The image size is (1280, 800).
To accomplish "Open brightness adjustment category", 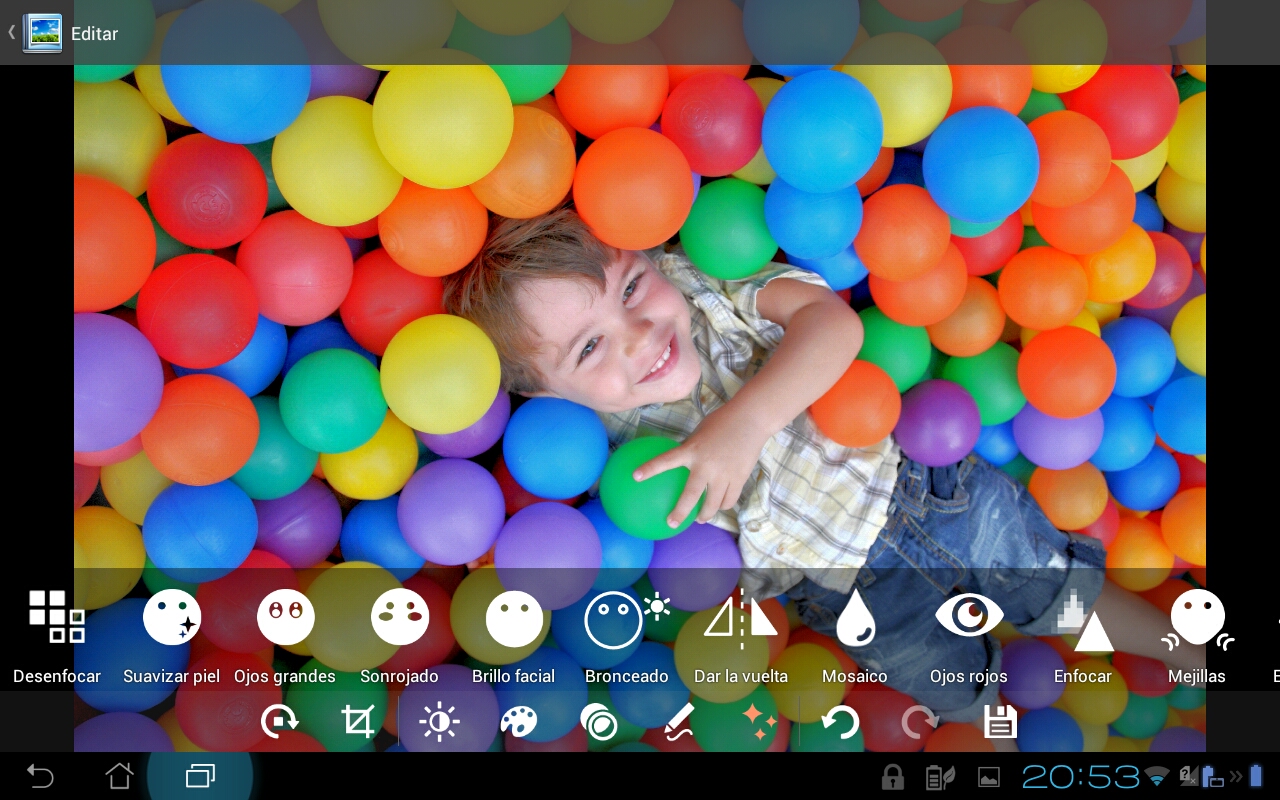I will coord(439,721).
